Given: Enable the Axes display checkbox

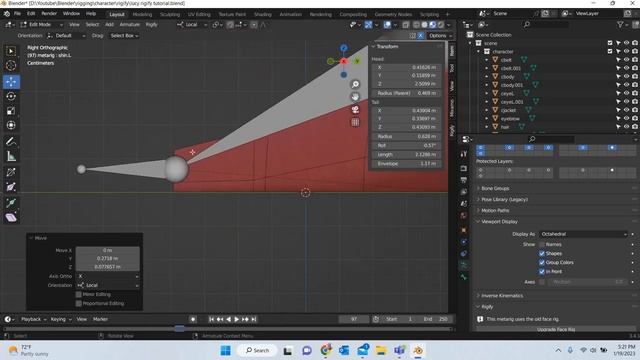Looking at the screenshot, I should [x=542, y=282].
